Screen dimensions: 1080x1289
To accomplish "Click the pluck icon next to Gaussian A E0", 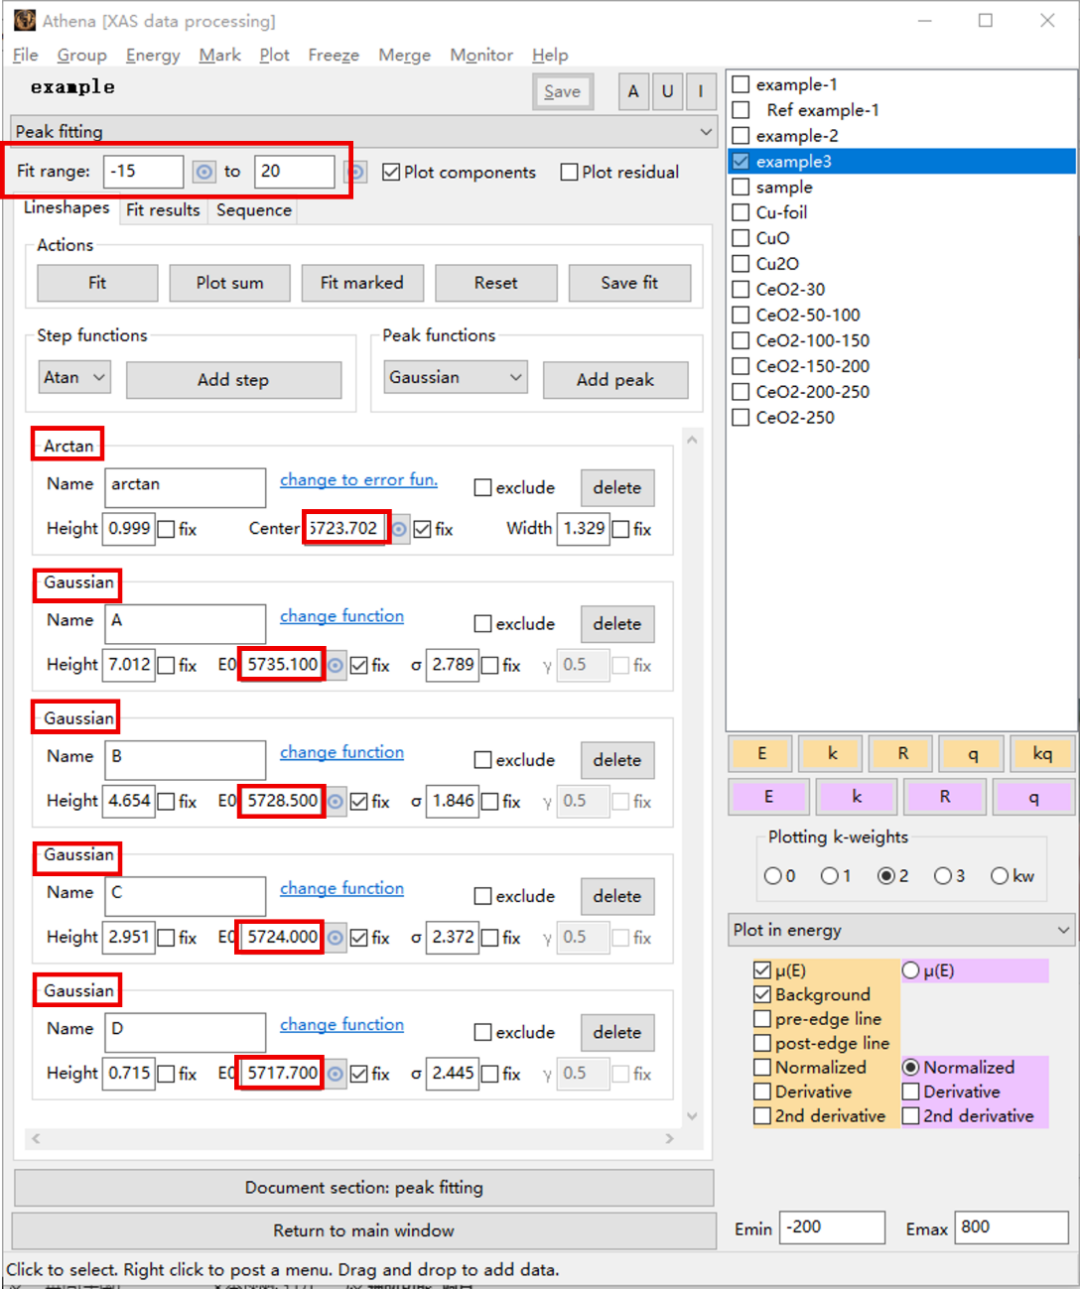I will (x=336, y=665).
